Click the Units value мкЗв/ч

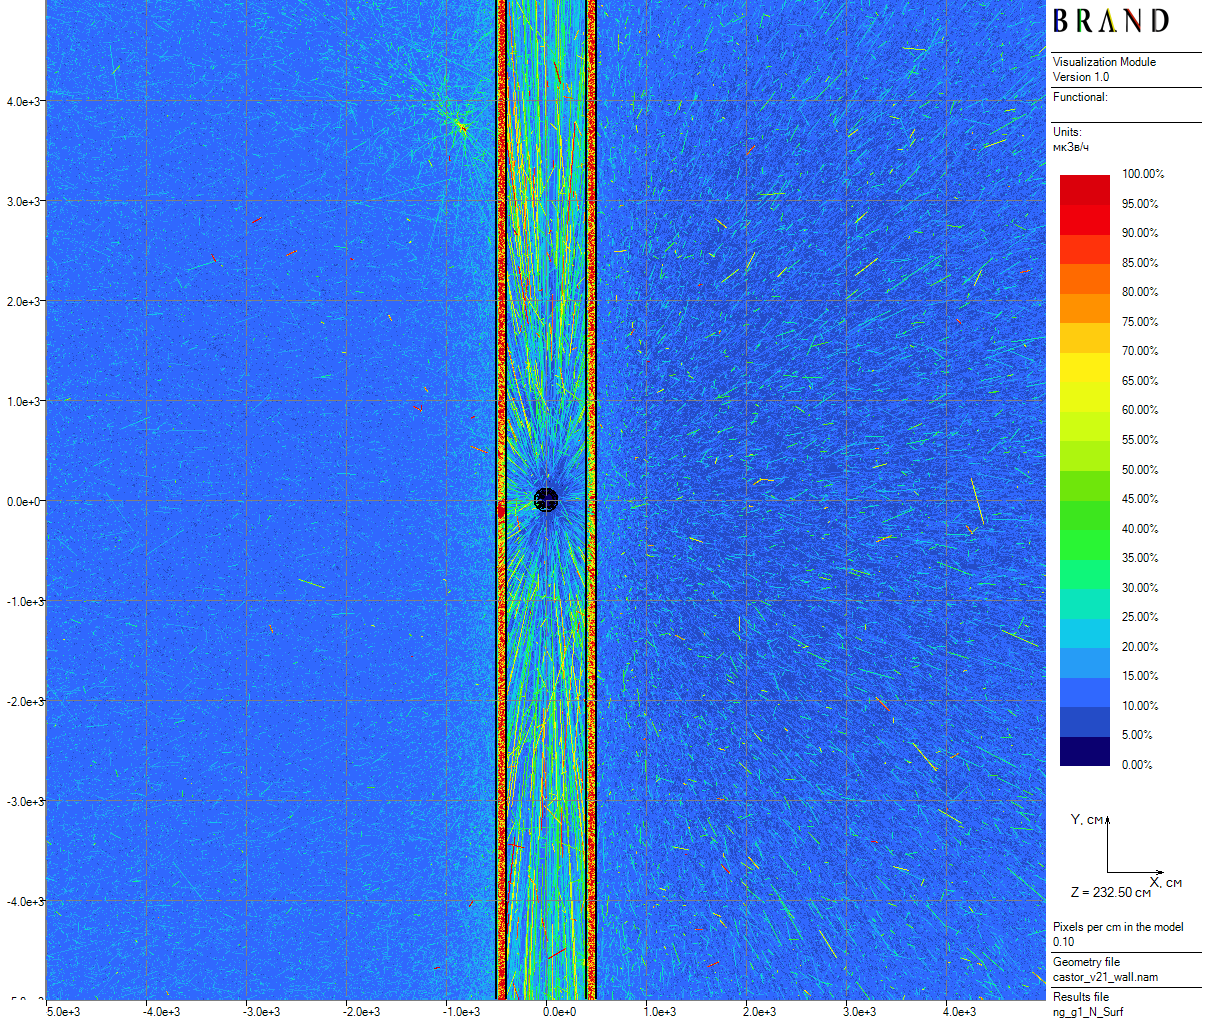tap(1071, 147)
